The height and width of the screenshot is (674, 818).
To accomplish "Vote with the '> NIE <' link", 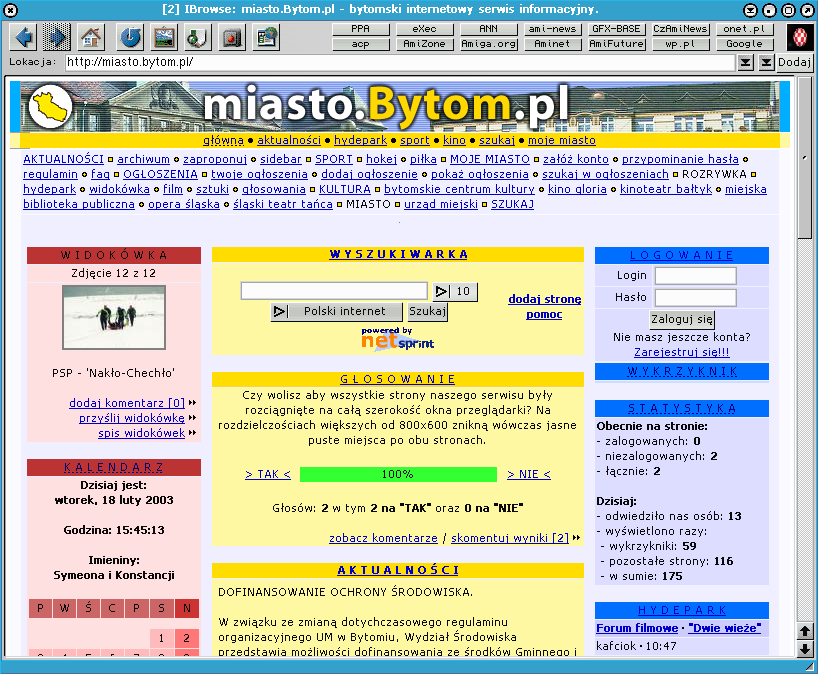I will tap(529, 474).
